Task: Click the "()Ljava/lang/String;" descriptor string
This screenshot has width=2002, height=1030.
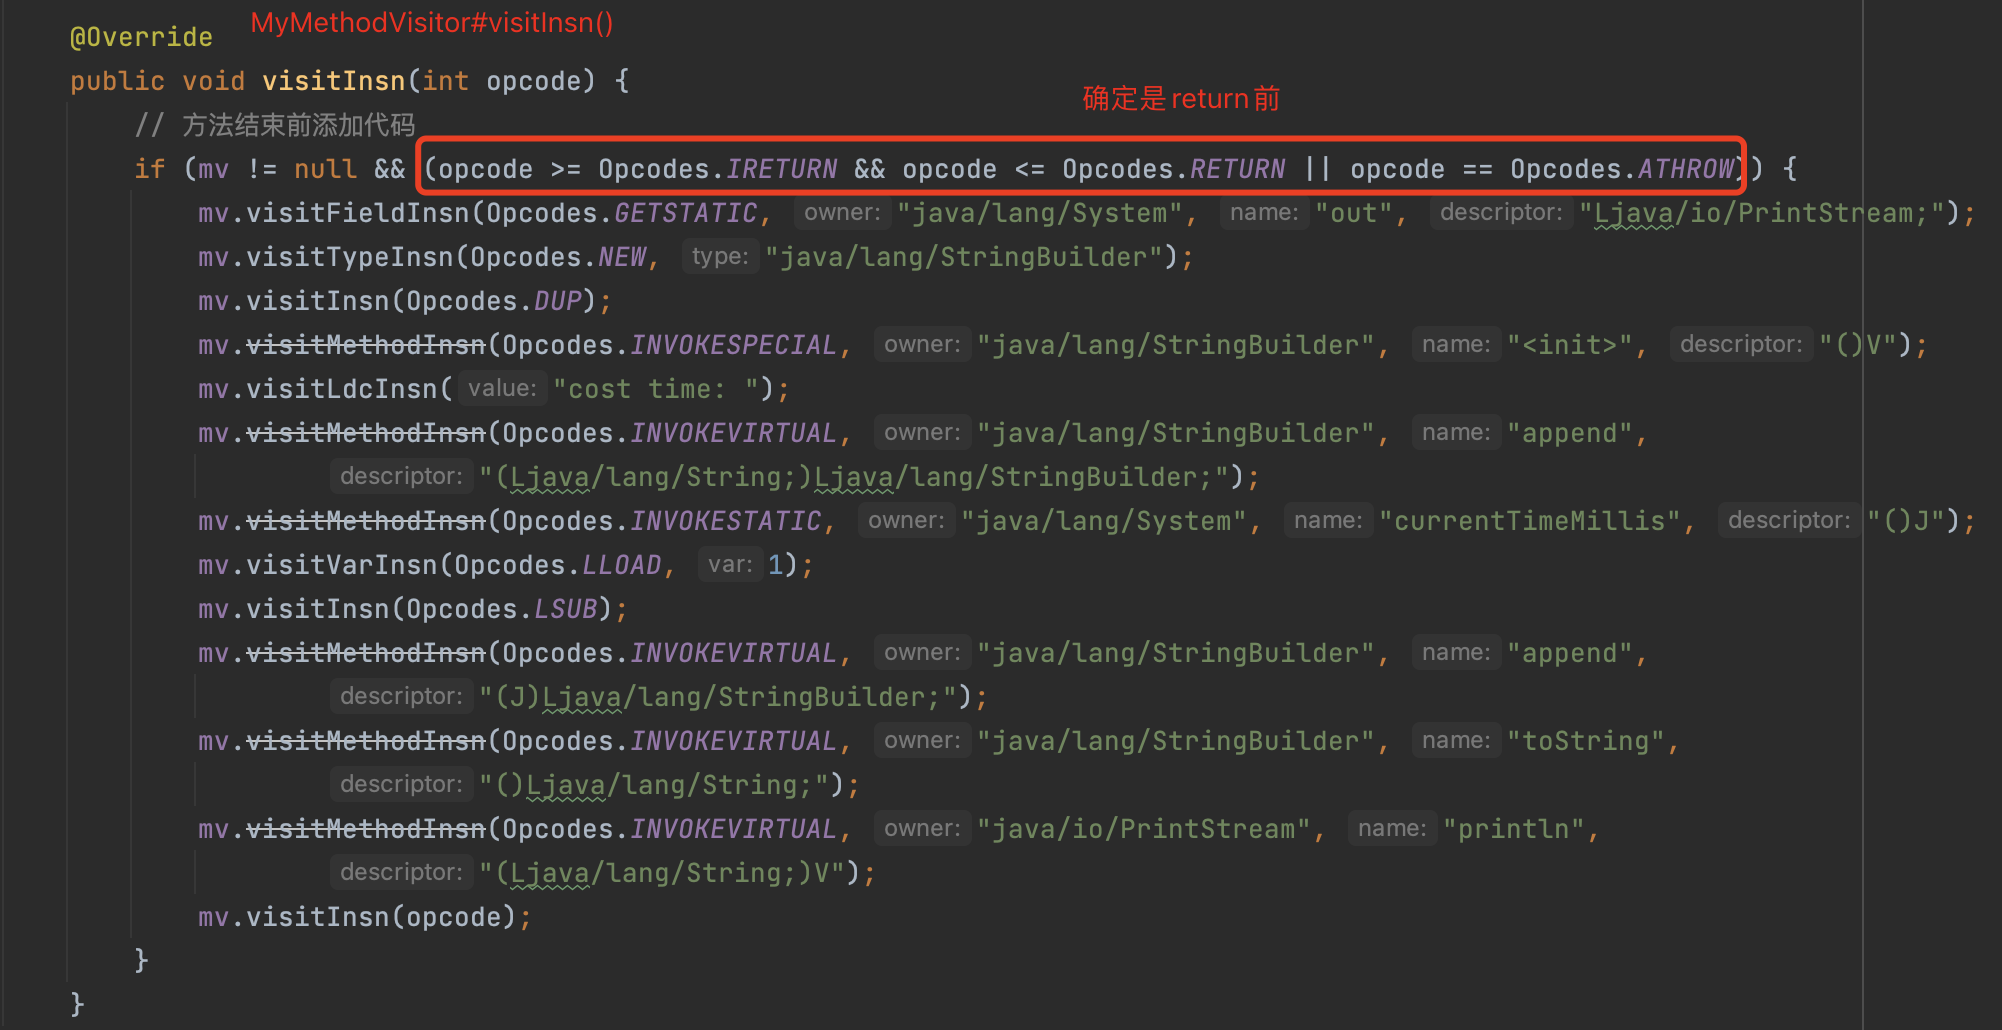Action: tap(654, 785)
